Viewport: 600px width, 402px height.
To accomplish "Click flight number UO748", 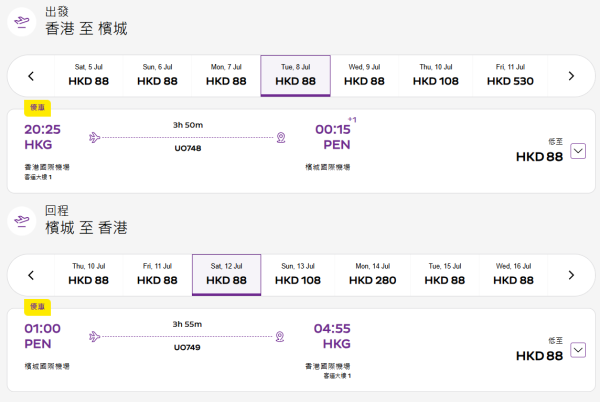I will click(188, 148).
